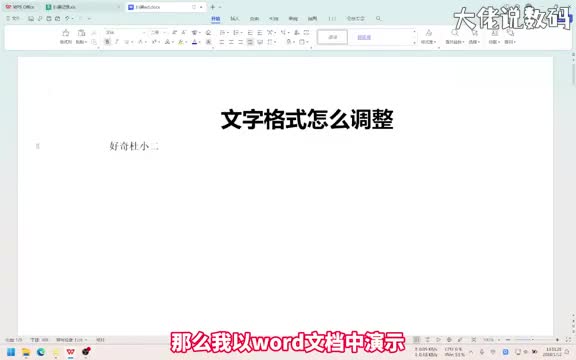Expand the Paste options arrow
576x360 pixels.
pyautogui.click(x=86, y=42)
